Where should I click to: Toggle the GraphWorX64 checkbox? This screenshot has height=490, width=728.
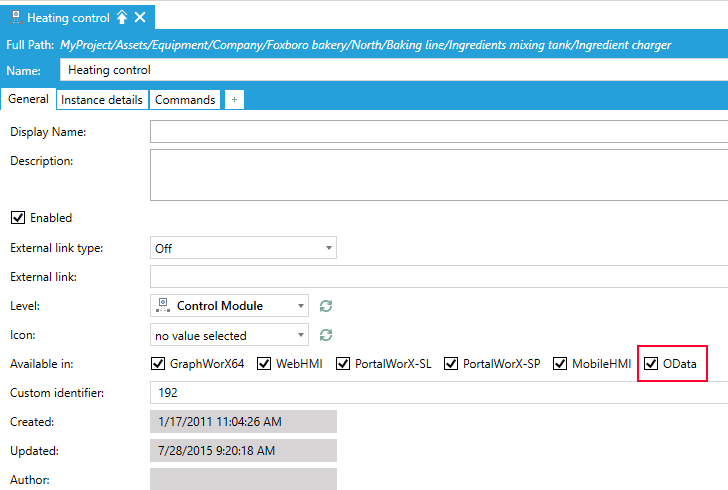(x=158, y=364)
